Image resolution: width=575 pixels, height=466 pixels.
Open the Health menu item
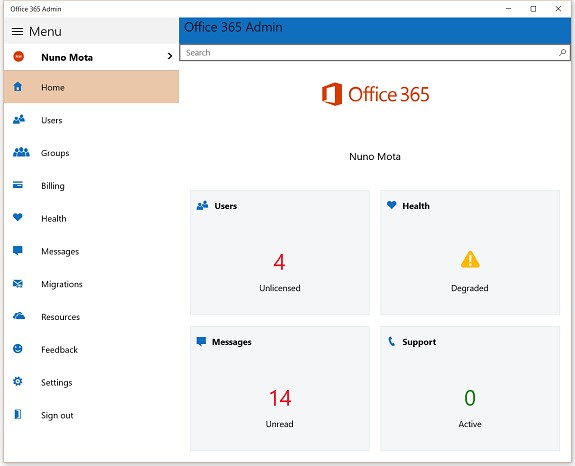(91, 218)
